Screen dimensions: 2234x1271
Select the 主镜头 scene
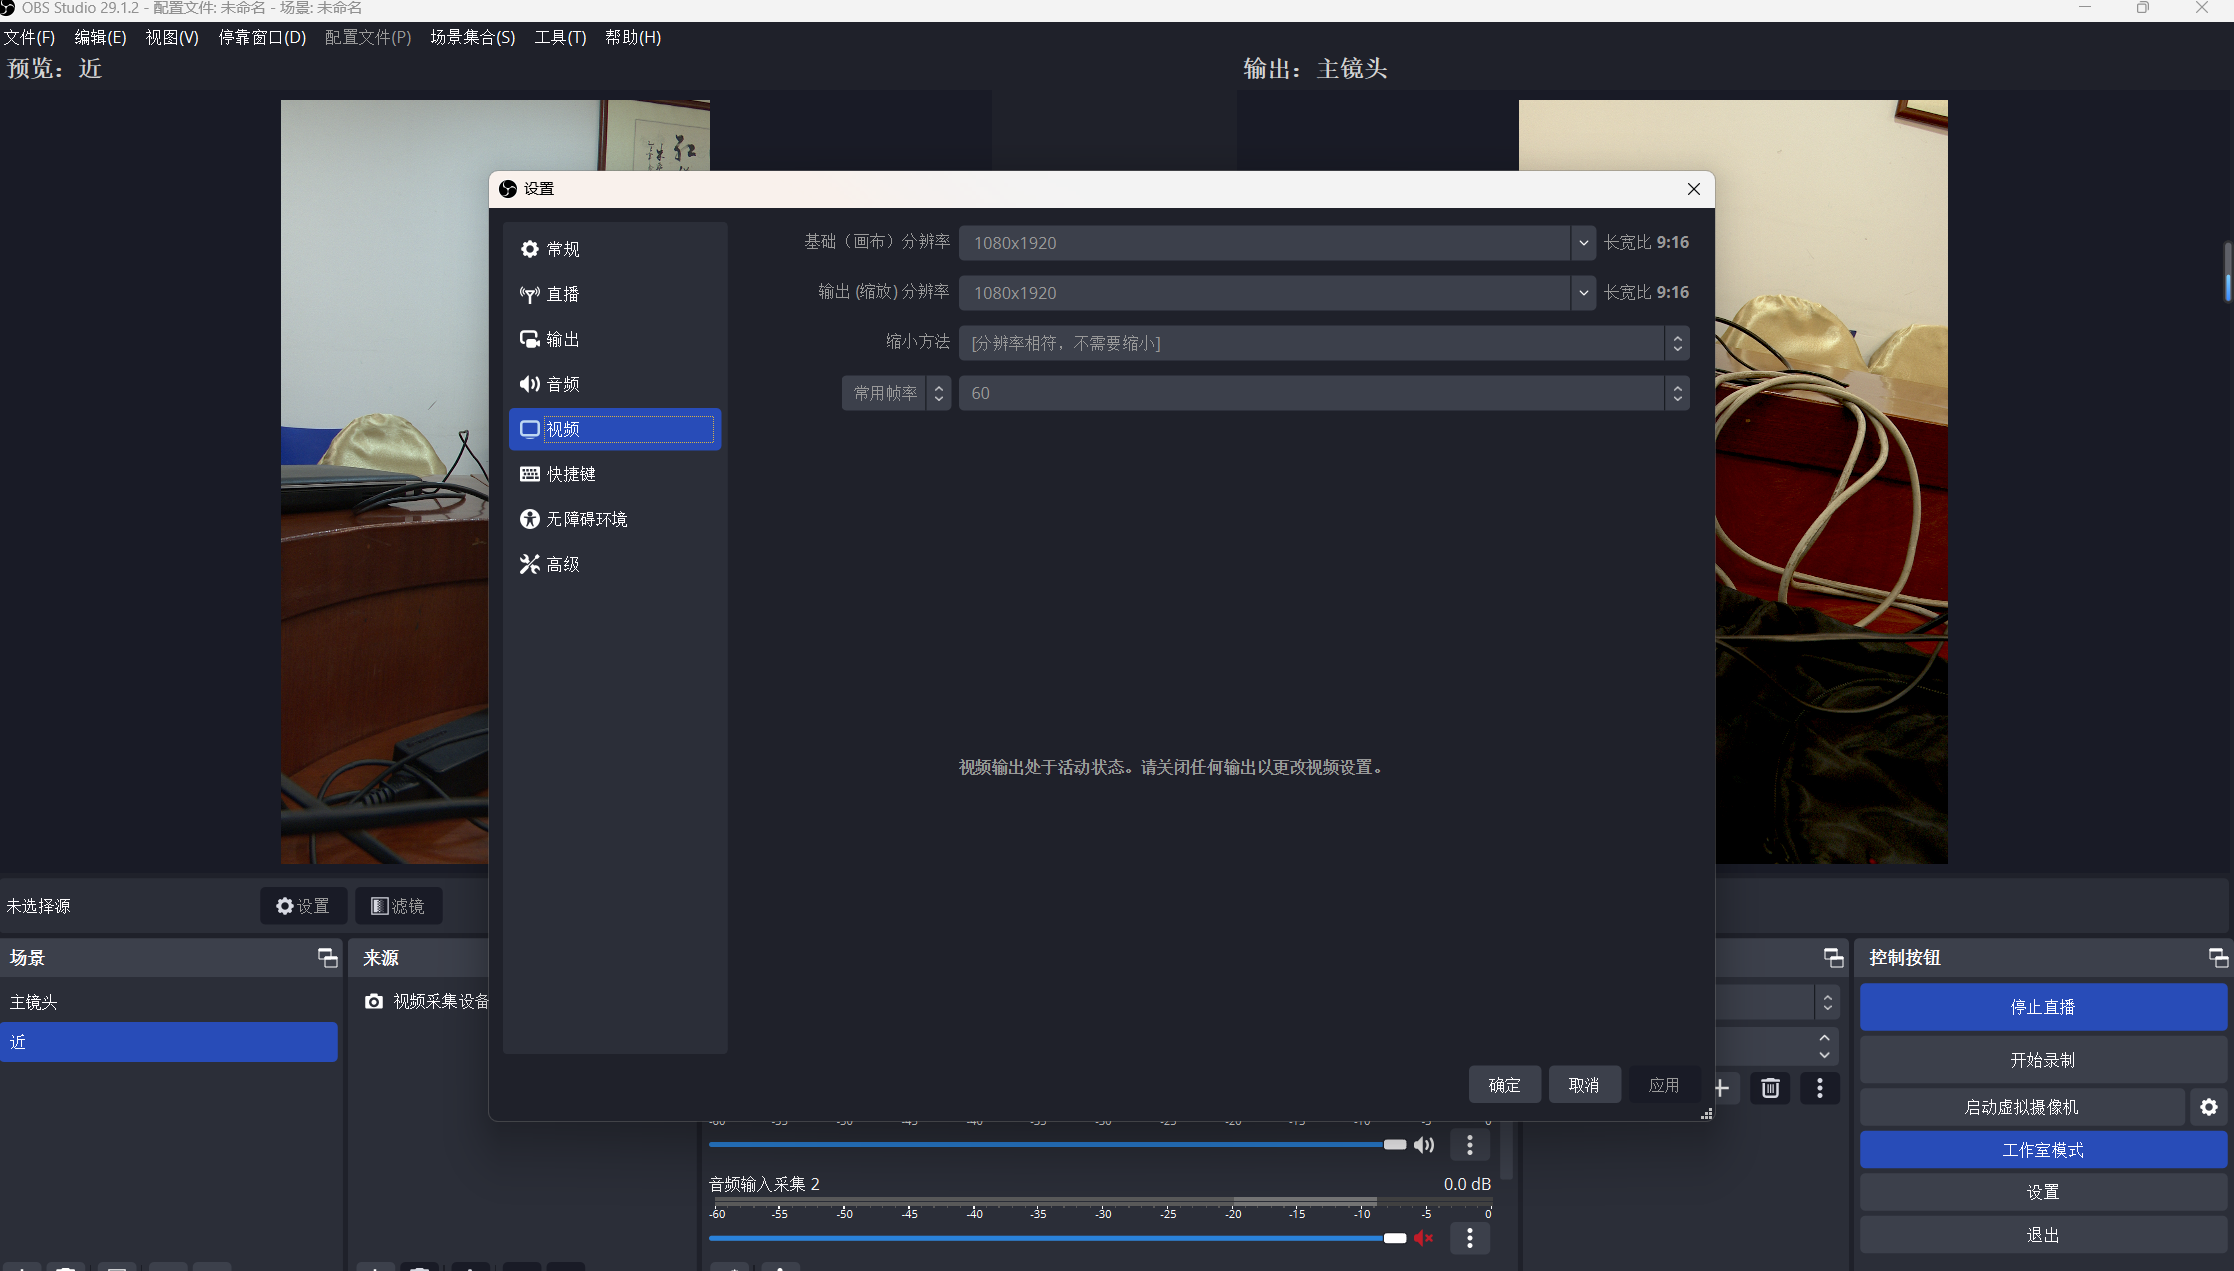(x=34, y=1002)
